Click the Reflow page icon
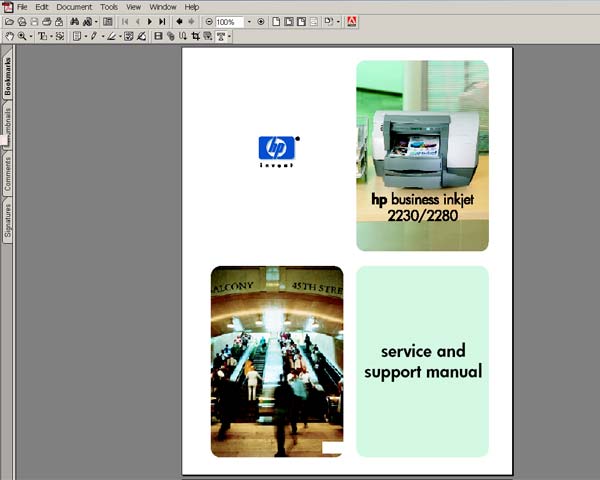The image size is (600, 480). (x=314, y=22)
